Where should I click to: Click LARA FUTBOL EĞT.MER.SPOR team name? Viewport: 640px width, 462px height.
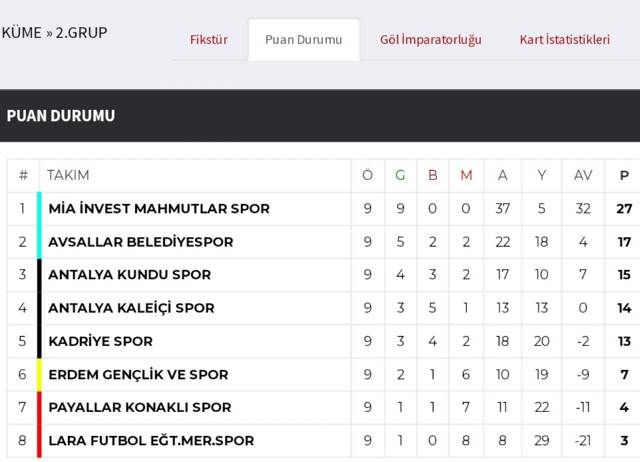click(x=151, y=440)
